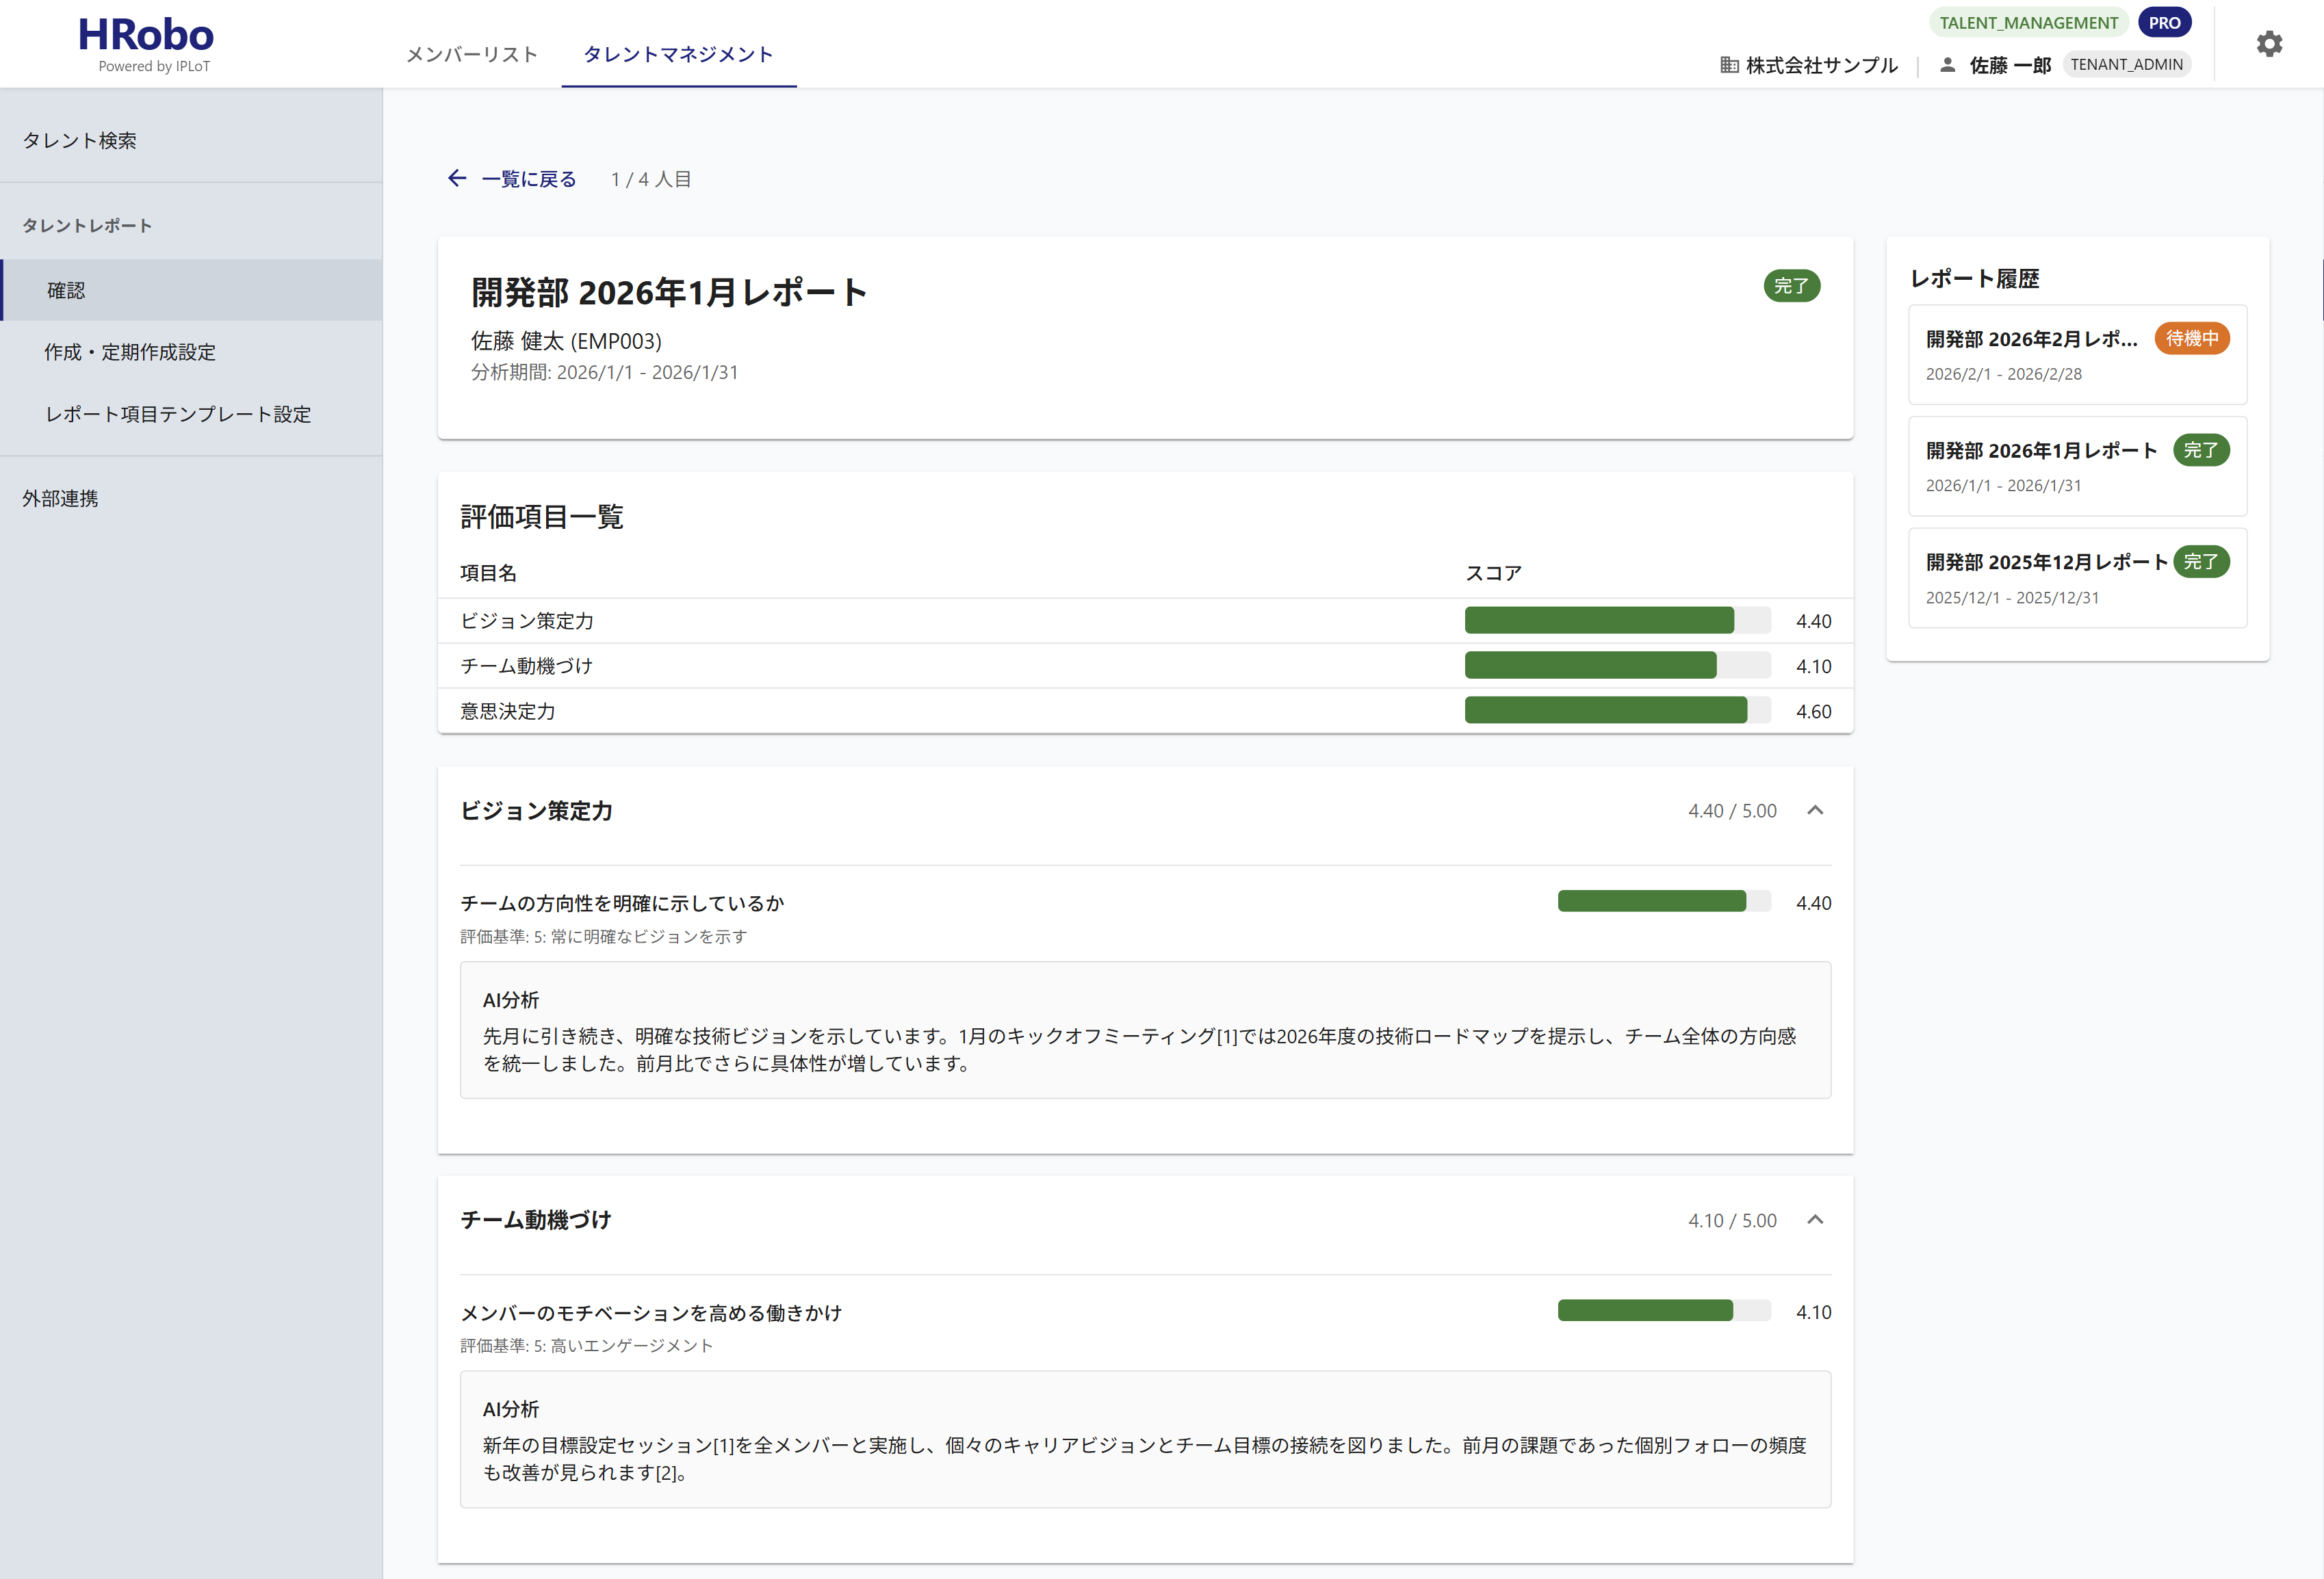Image resolution: width=2324 pixels, height=1579 pixels.
Task: Switch to the メンバーリスト tab
Action: coord(472,54)
